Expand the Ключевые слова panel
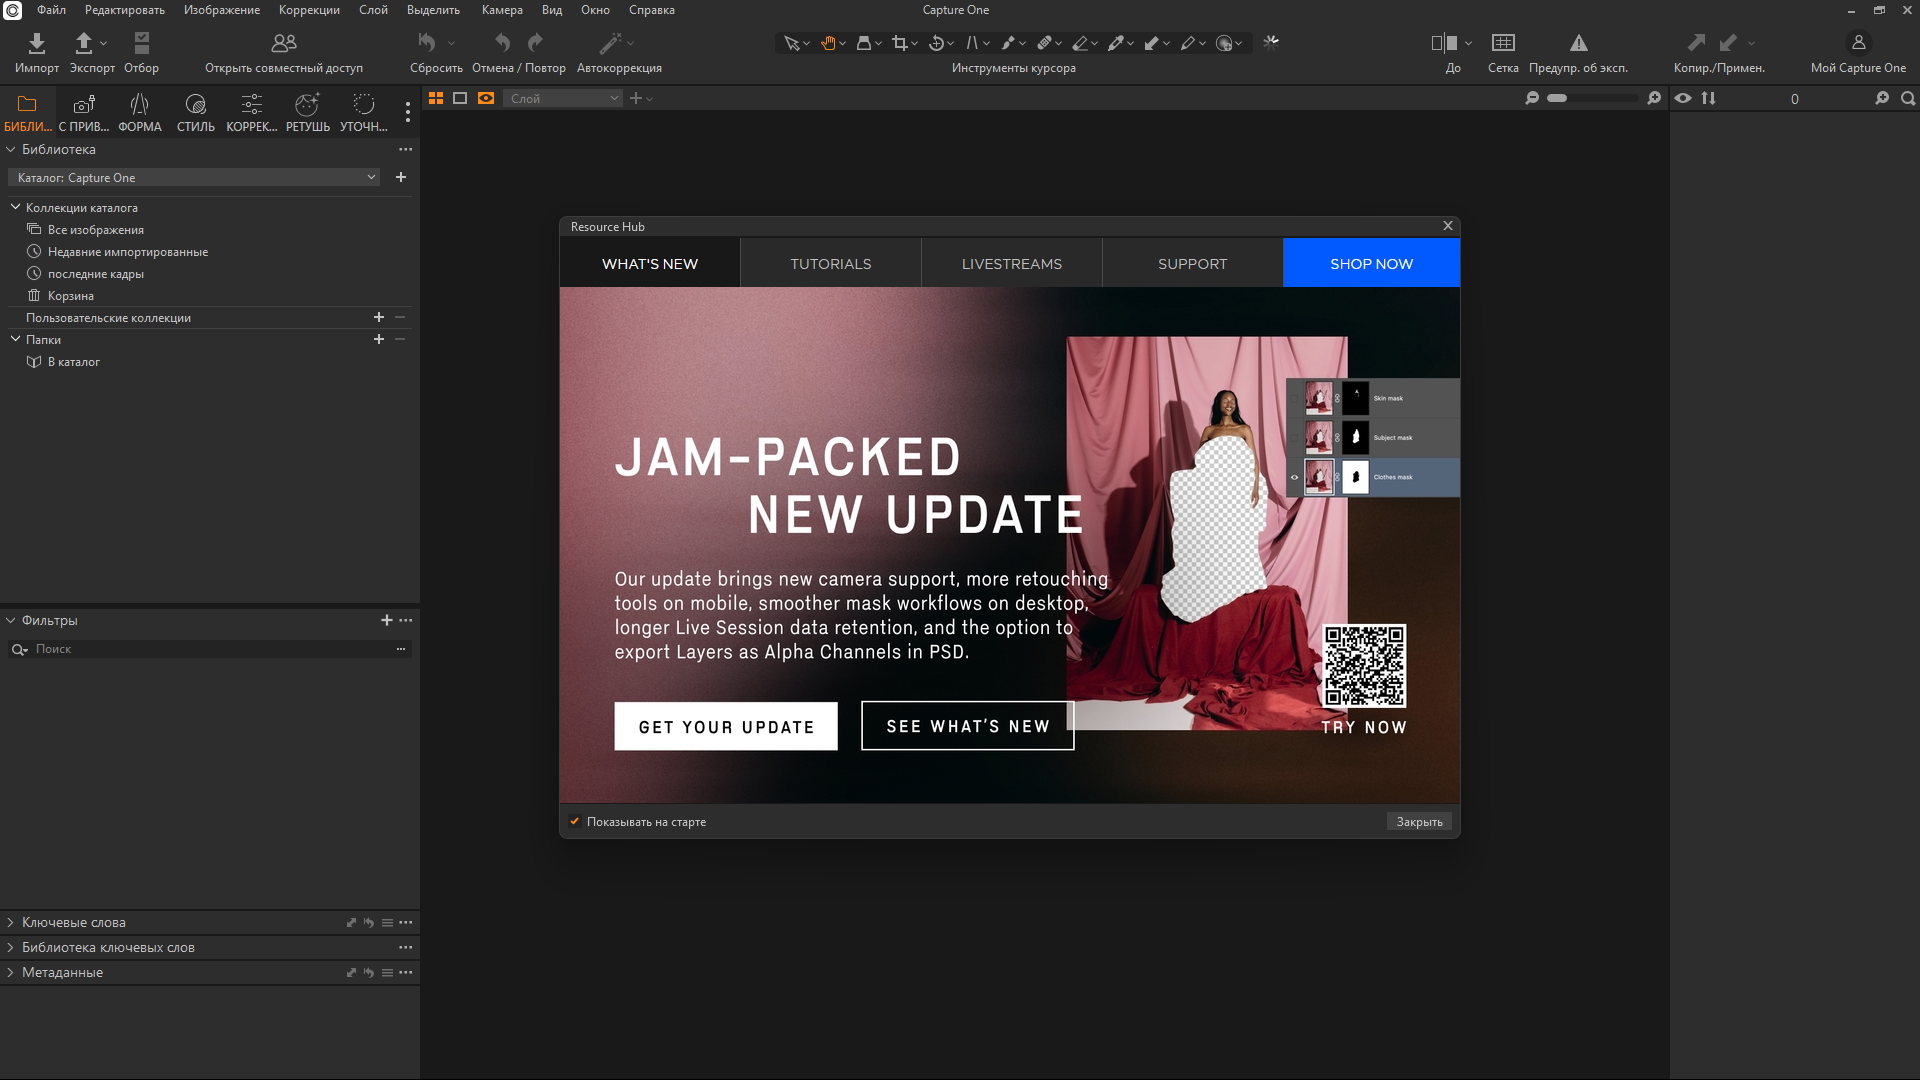 11,922
